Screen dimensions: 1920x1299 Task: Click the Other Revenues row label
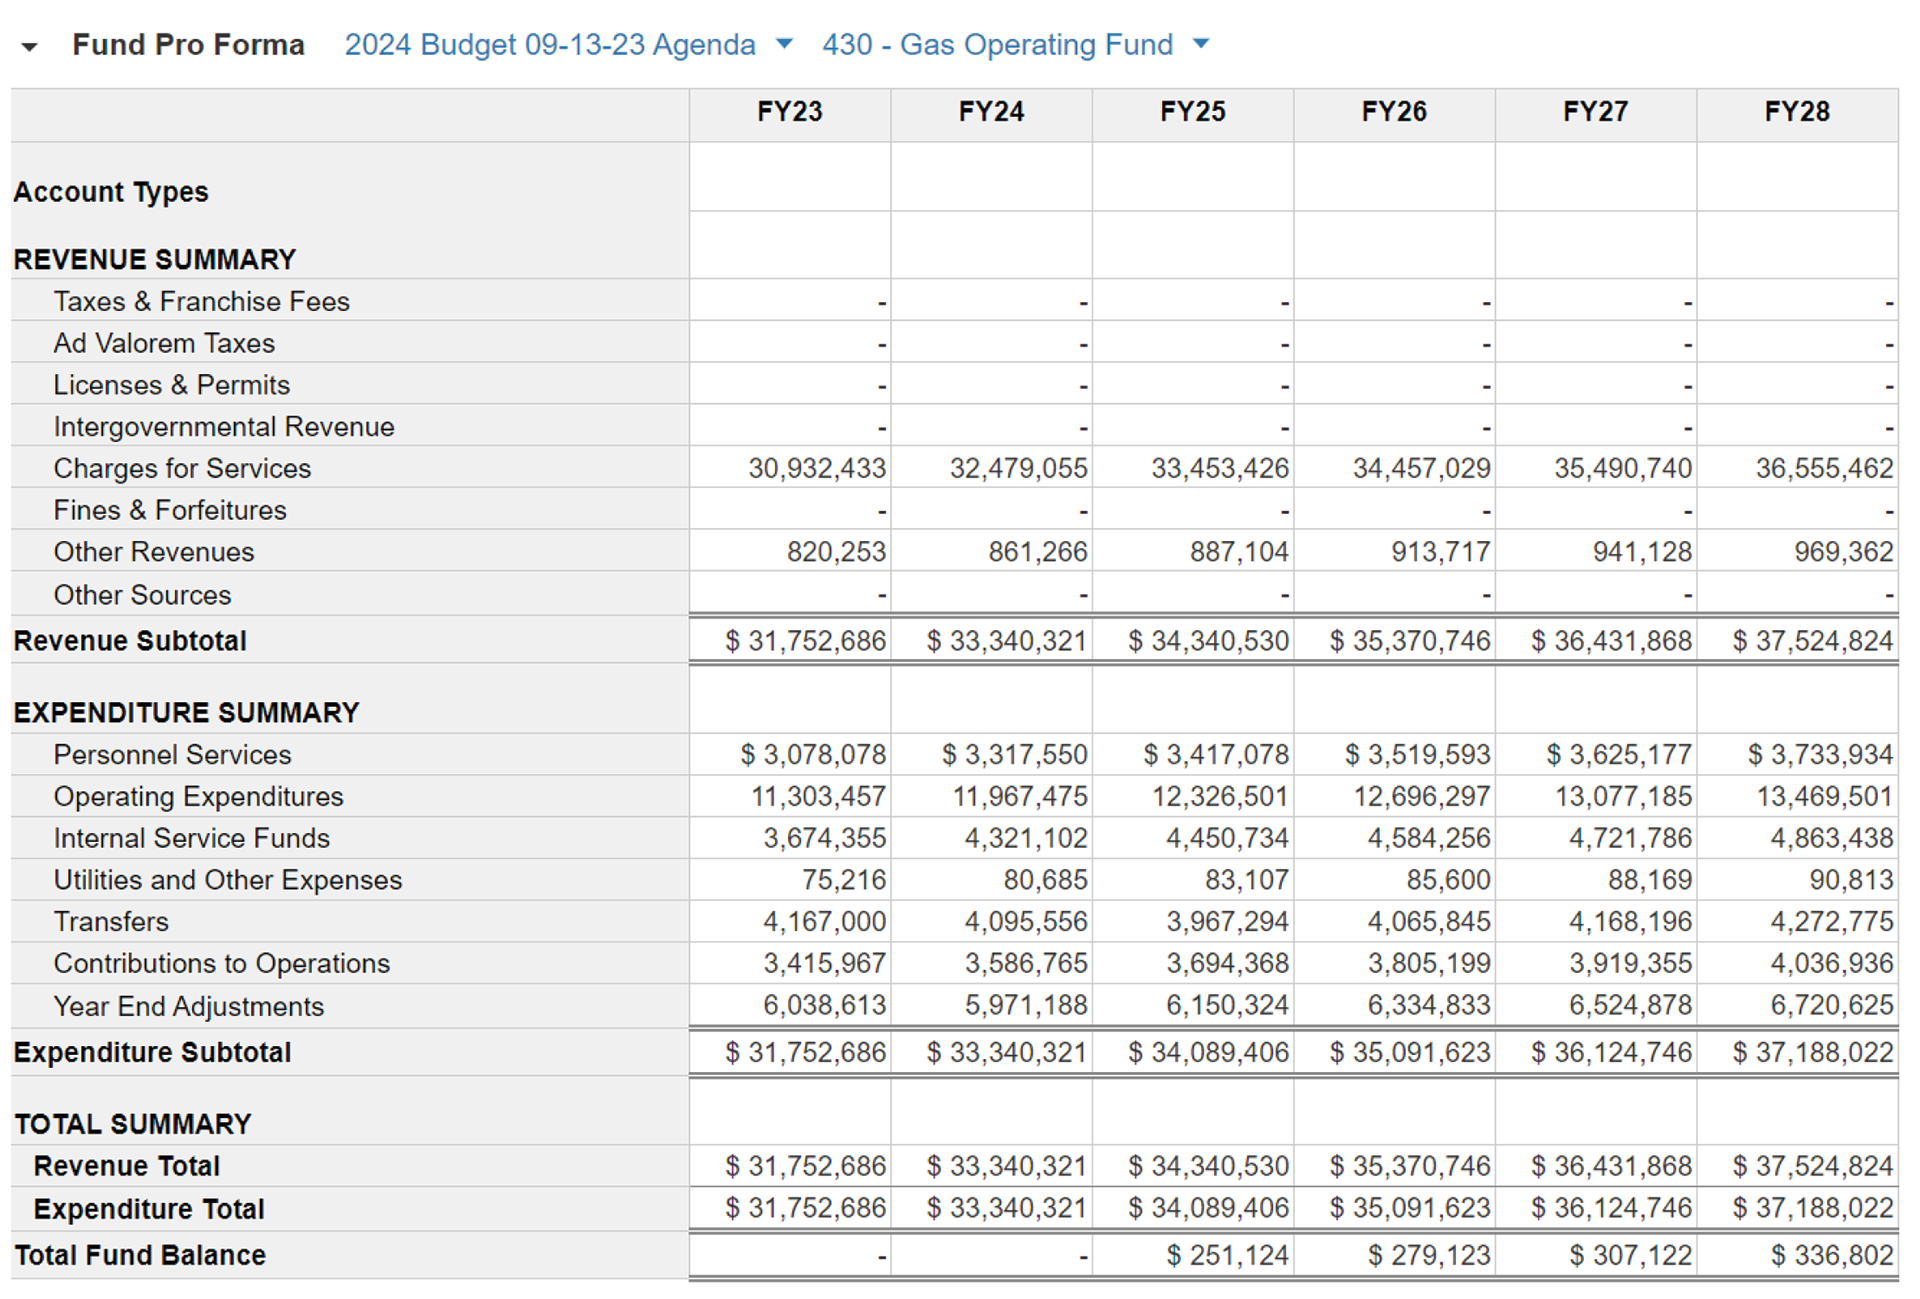click(154, 552)
